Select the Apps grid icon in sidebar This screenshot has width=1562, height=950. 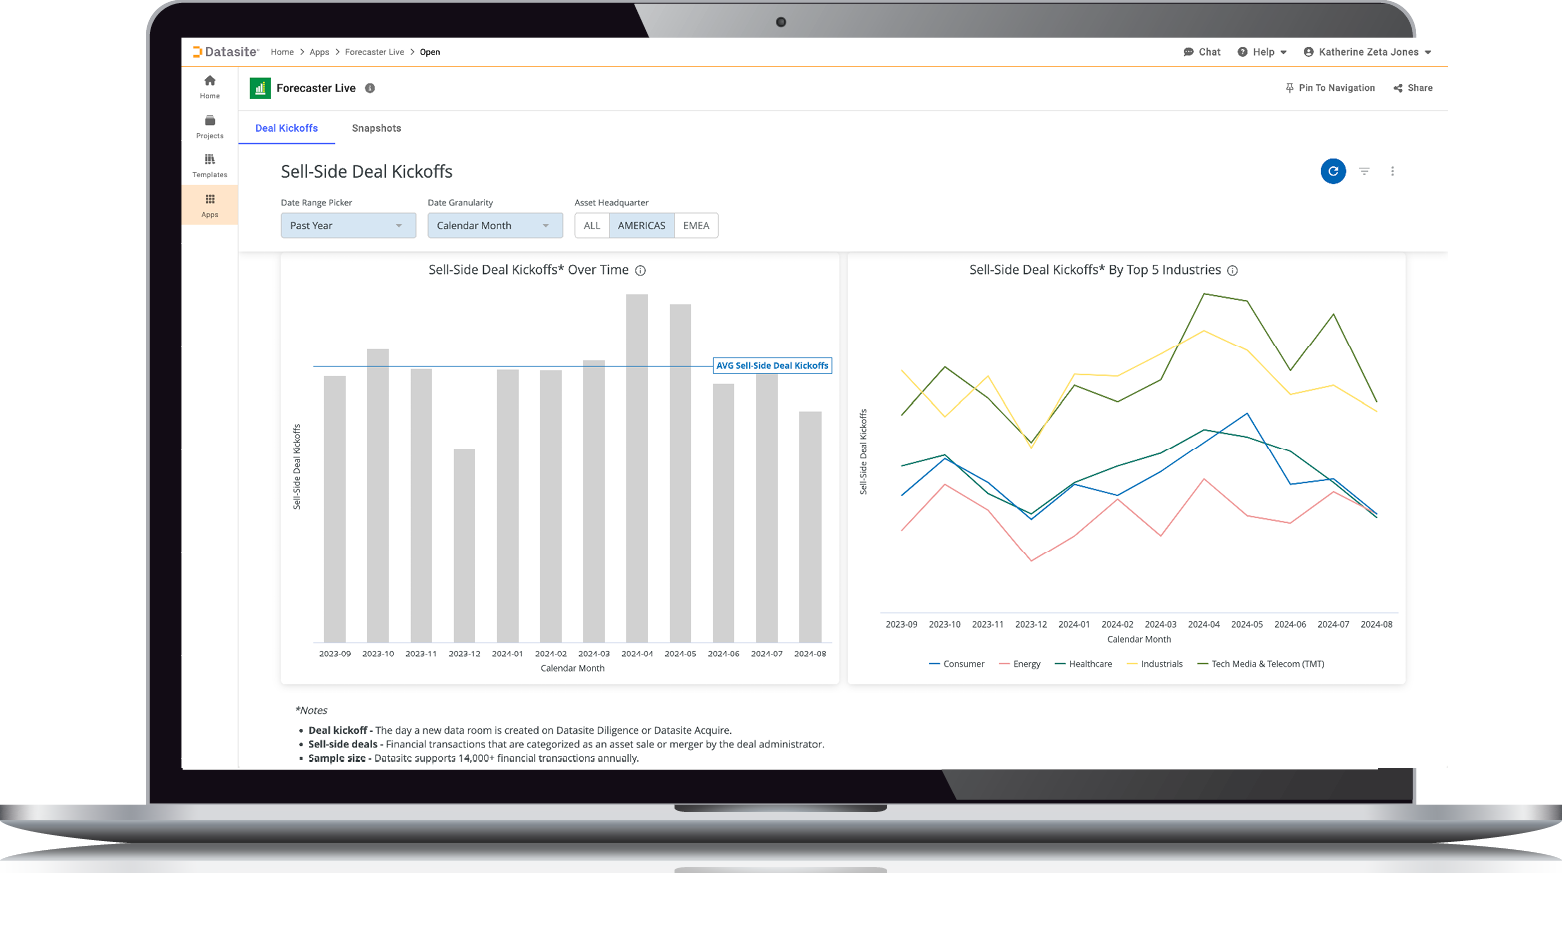[x=209, y=200]
